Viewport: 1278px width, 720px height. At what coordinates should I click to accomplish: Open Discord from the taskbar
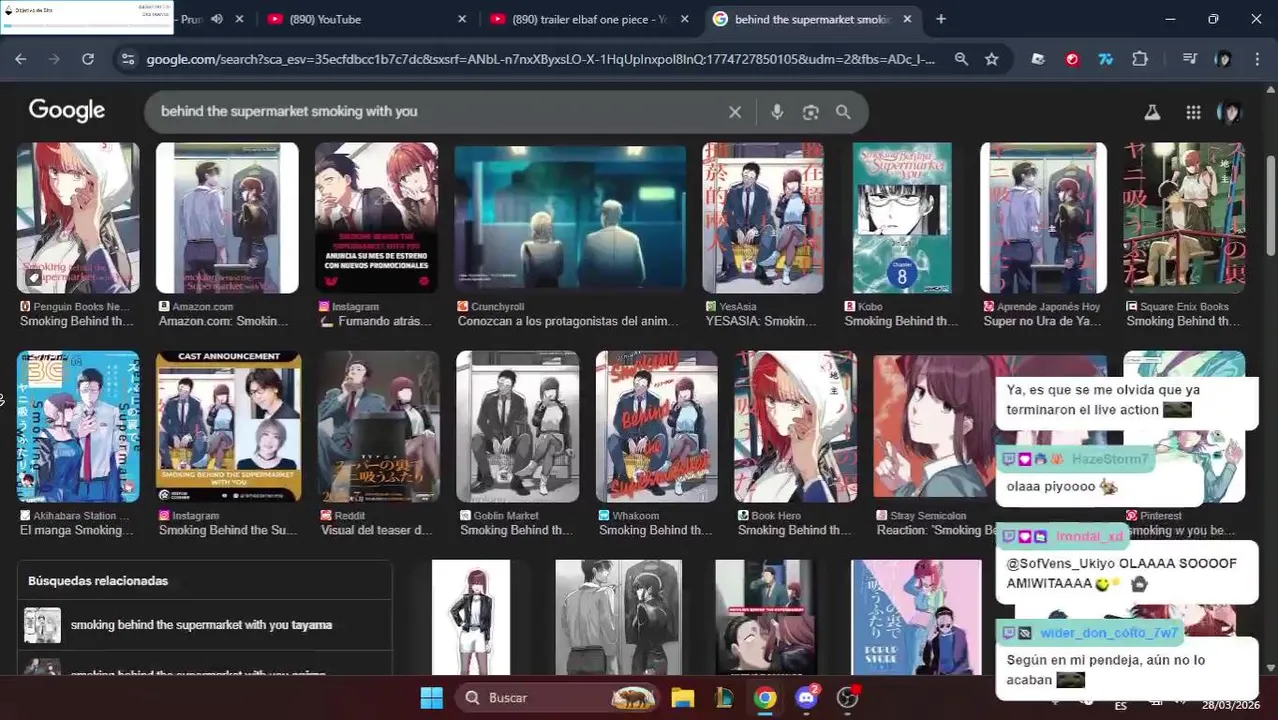click(x=807, y=698)
